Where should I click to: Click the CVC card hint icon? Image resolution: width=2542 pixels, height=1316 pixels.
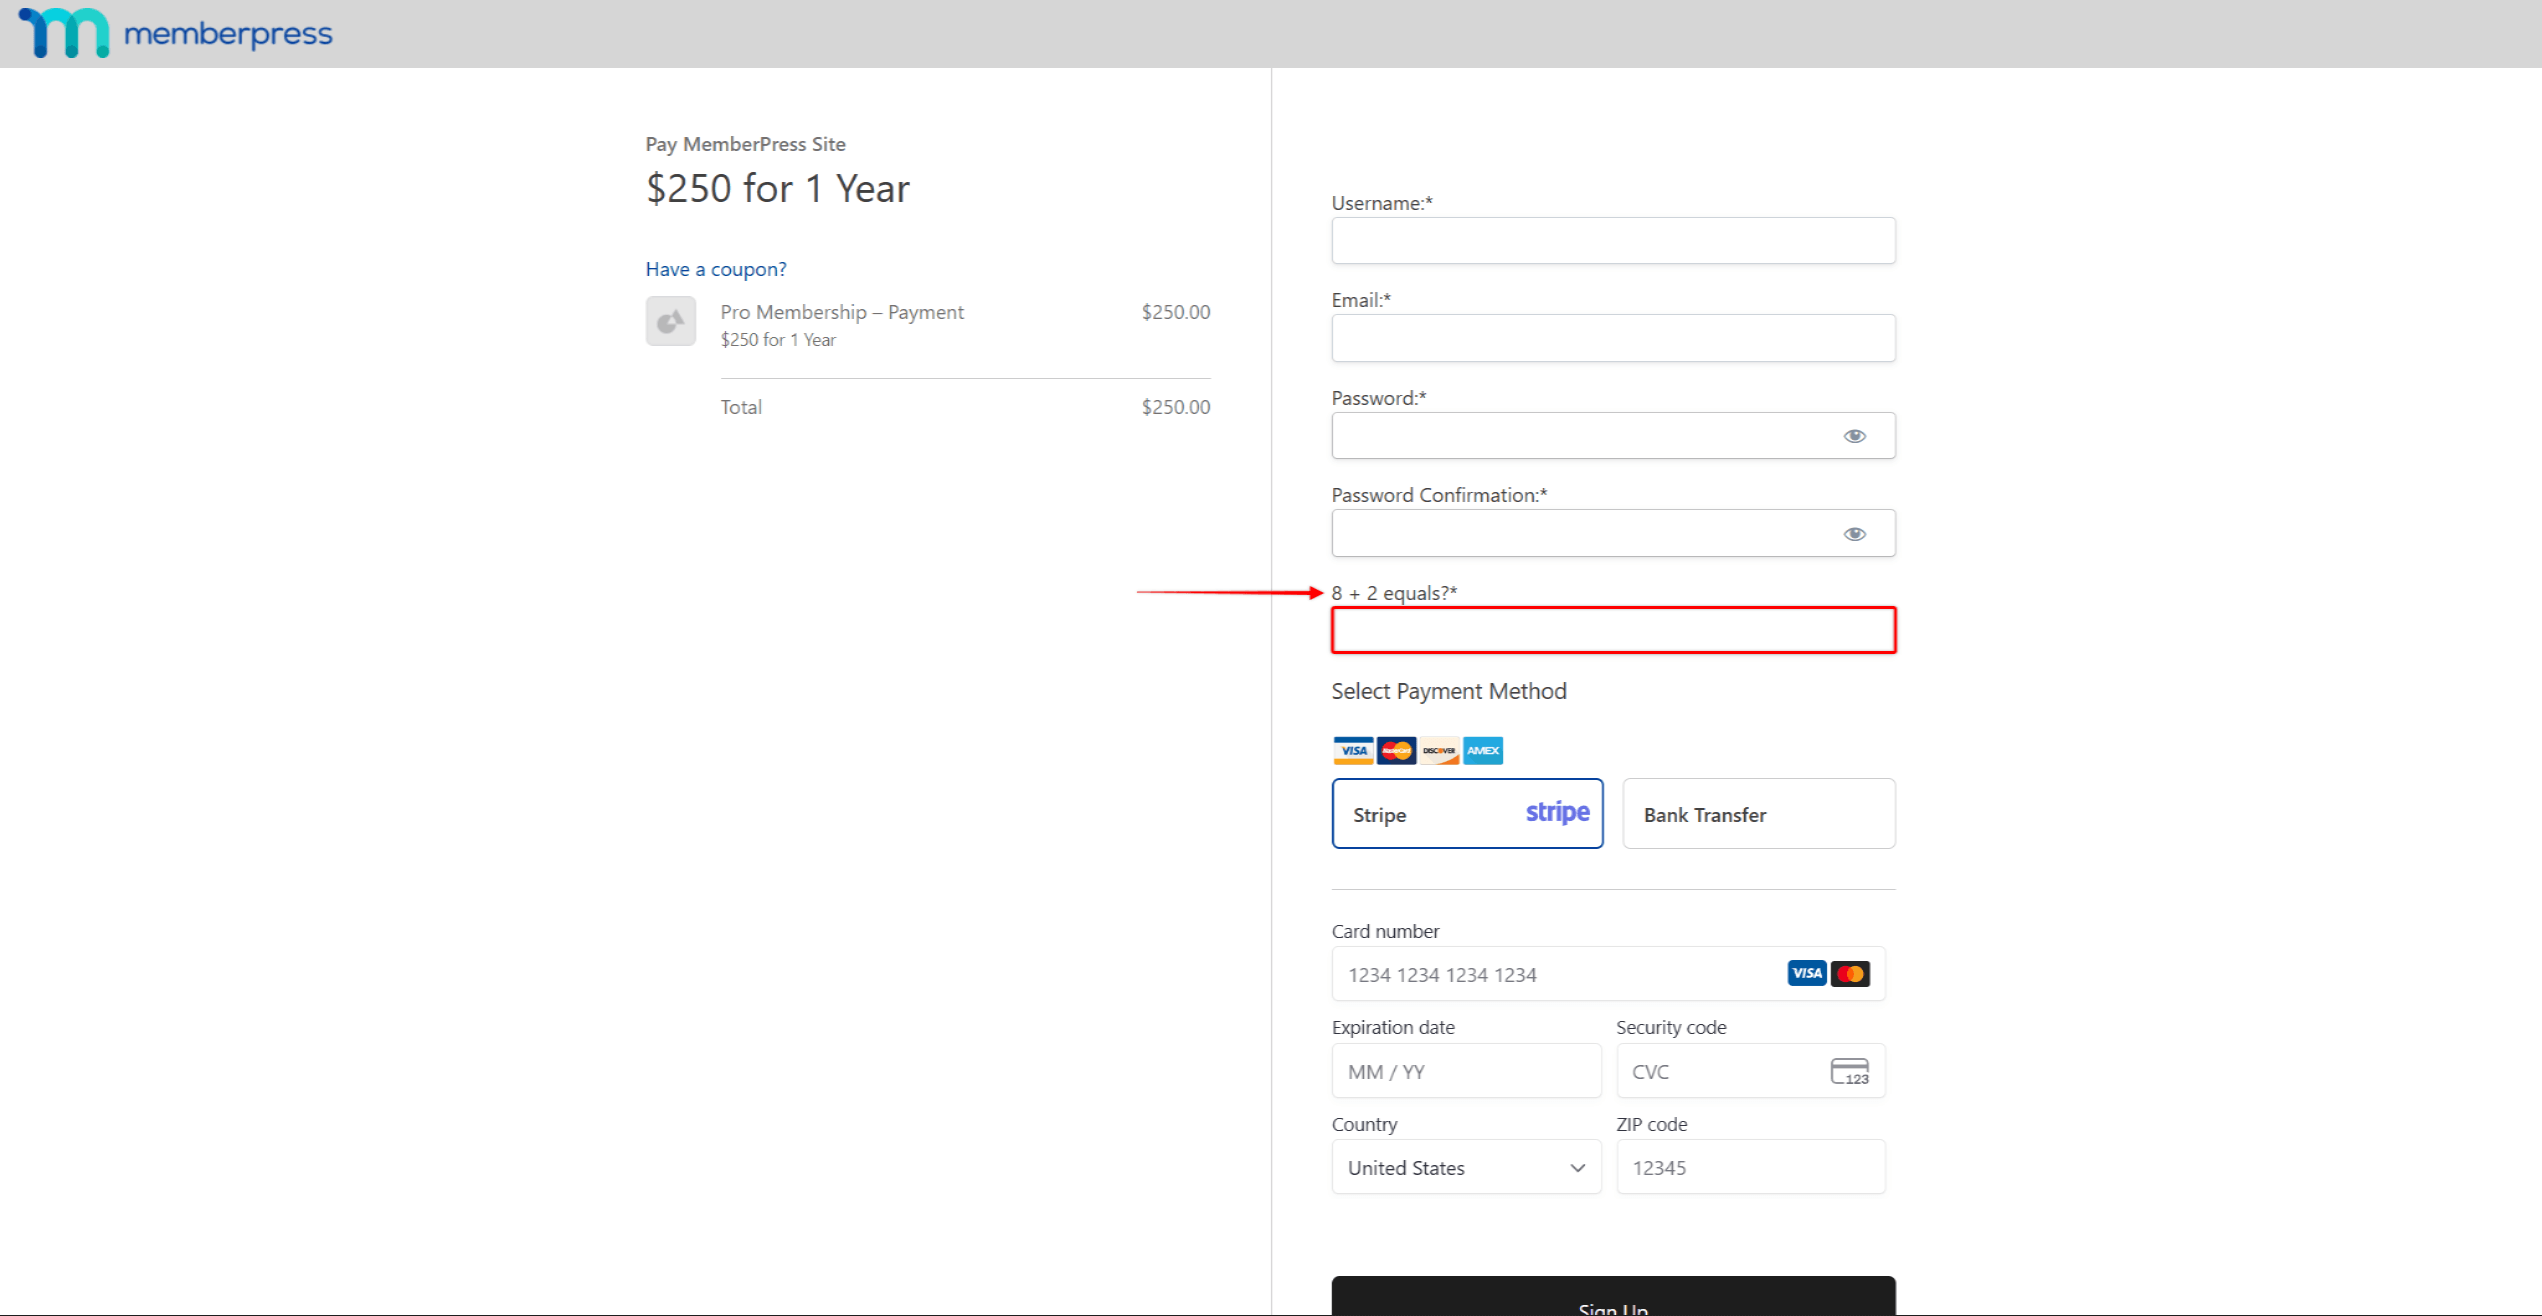[x=1849, y=1072]
